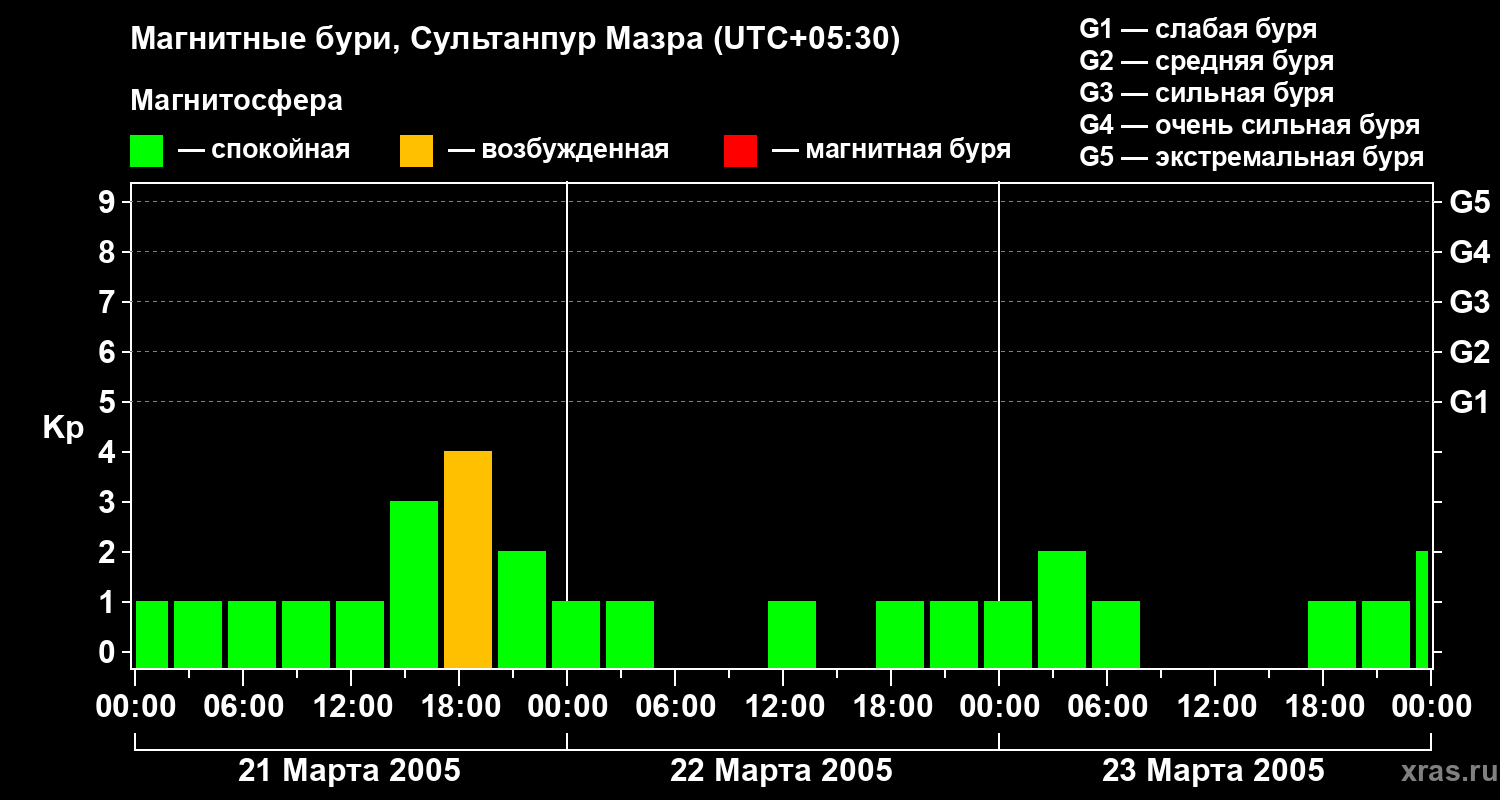Image resolution: width=1500 pixels, height=800 pixels.
Task: Click the green Kp 3 bar on 21 March
Action: [x=414, y=585]
